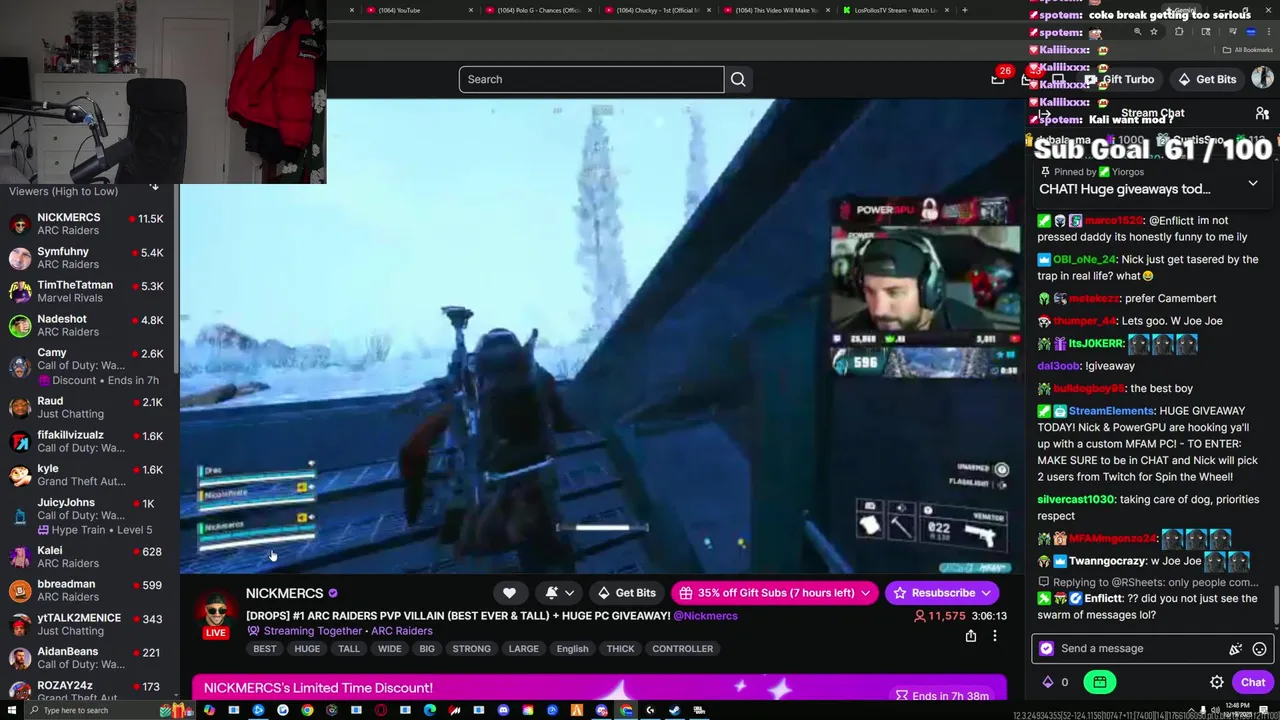Click the NICKMERCS streamer avatar with LIVE

[216, 613]
